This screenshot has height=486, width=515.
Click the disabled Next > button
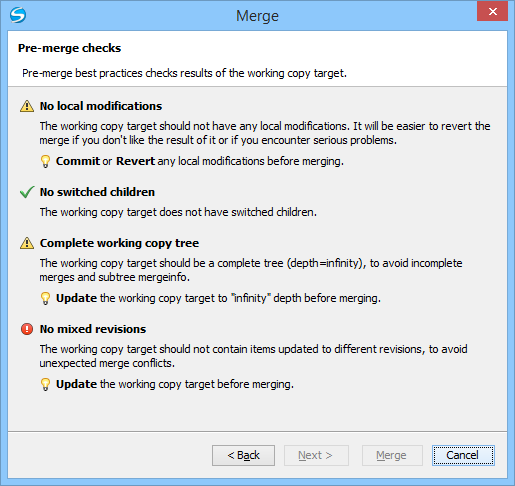[x=316, y=455]
